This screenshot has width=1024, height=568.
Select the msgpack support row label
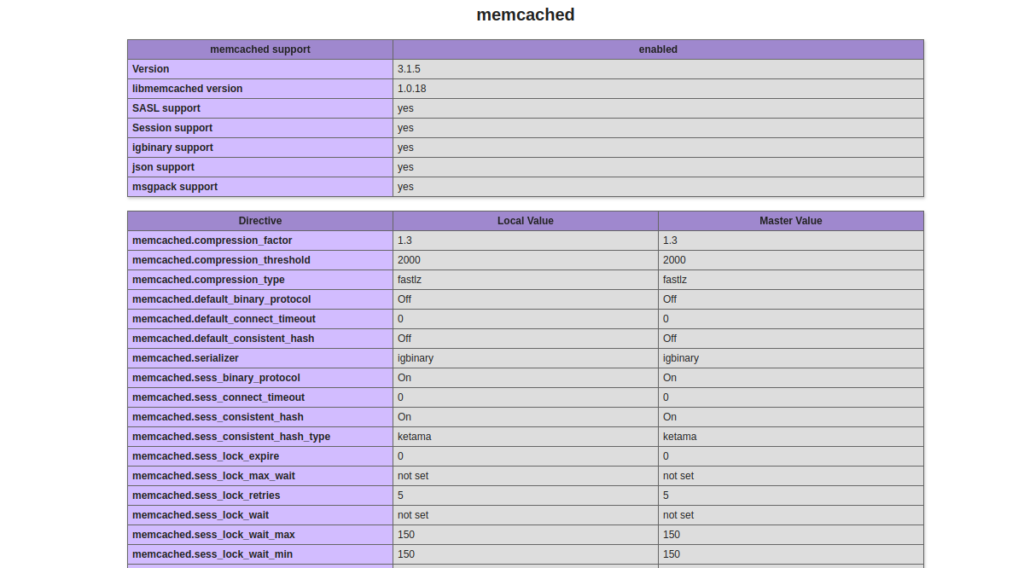click(x=260, y=187)
